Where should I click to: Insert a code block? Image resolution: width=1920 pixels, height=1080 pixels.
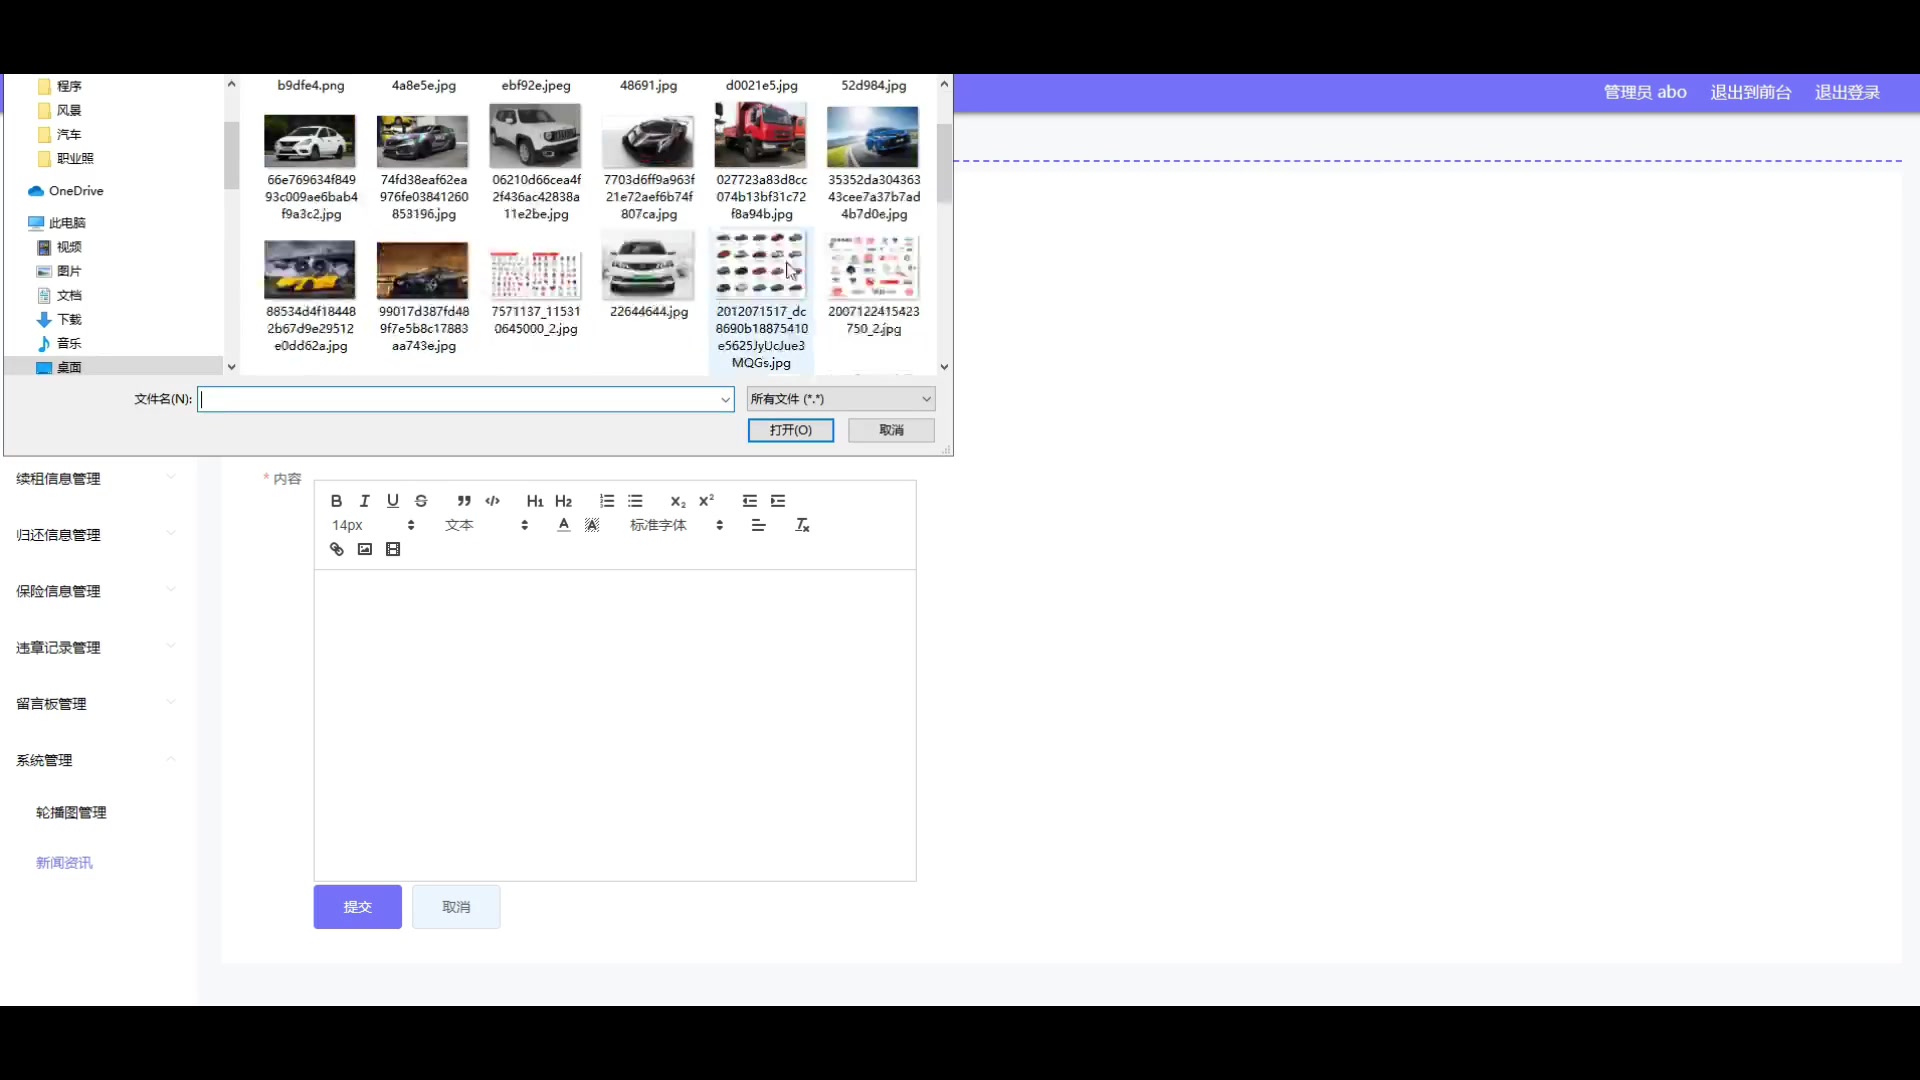(492, 501)
